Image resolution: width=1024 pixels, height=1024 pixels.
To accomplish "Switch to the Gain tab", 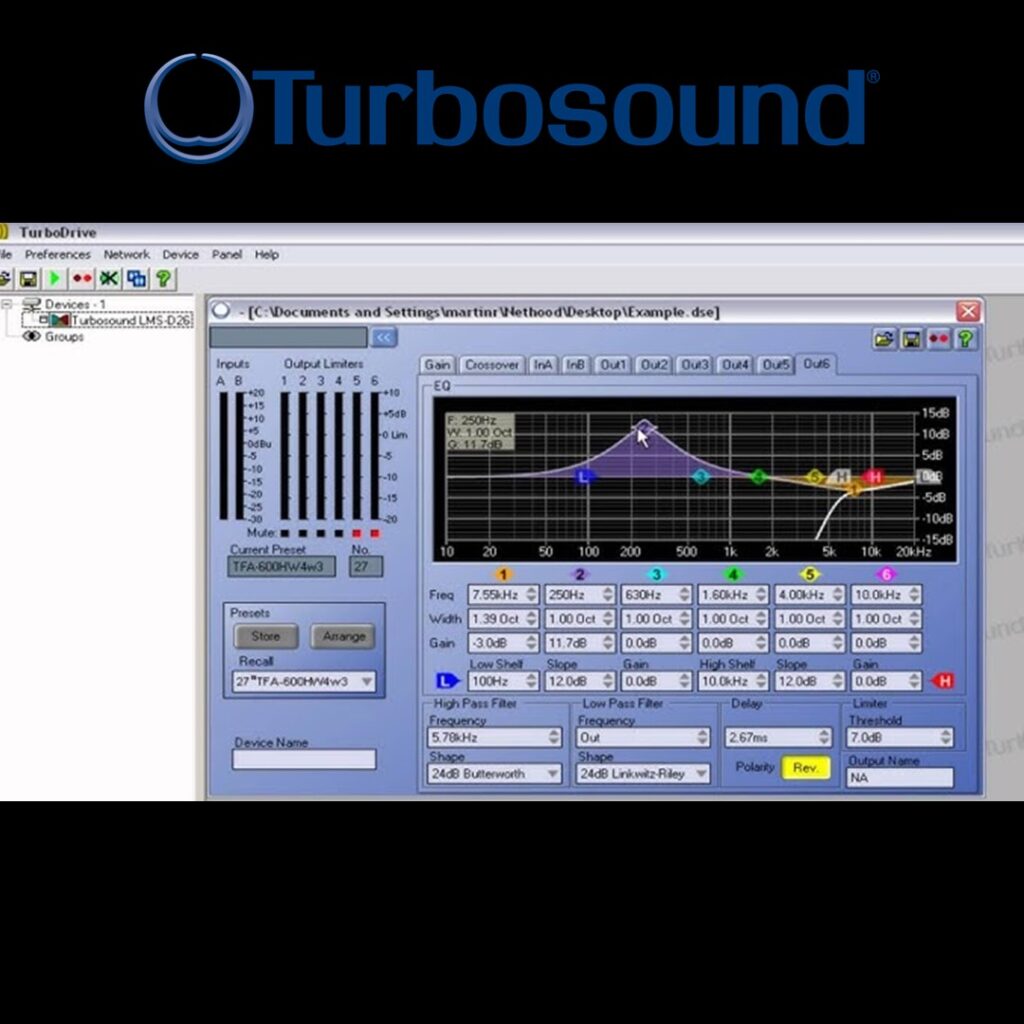I will coord(437,365).
